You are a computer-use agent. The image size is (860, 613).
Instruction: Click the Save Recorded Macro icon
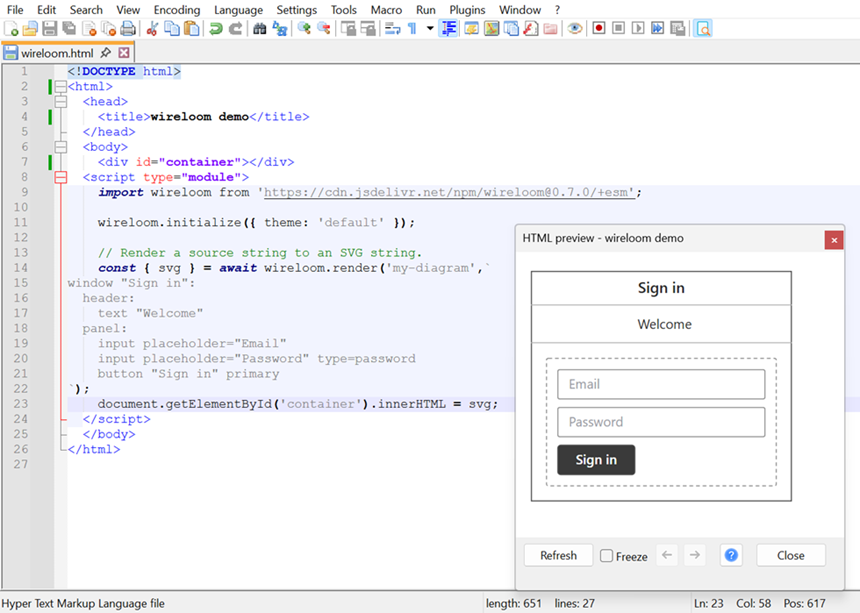coord(678,29)
